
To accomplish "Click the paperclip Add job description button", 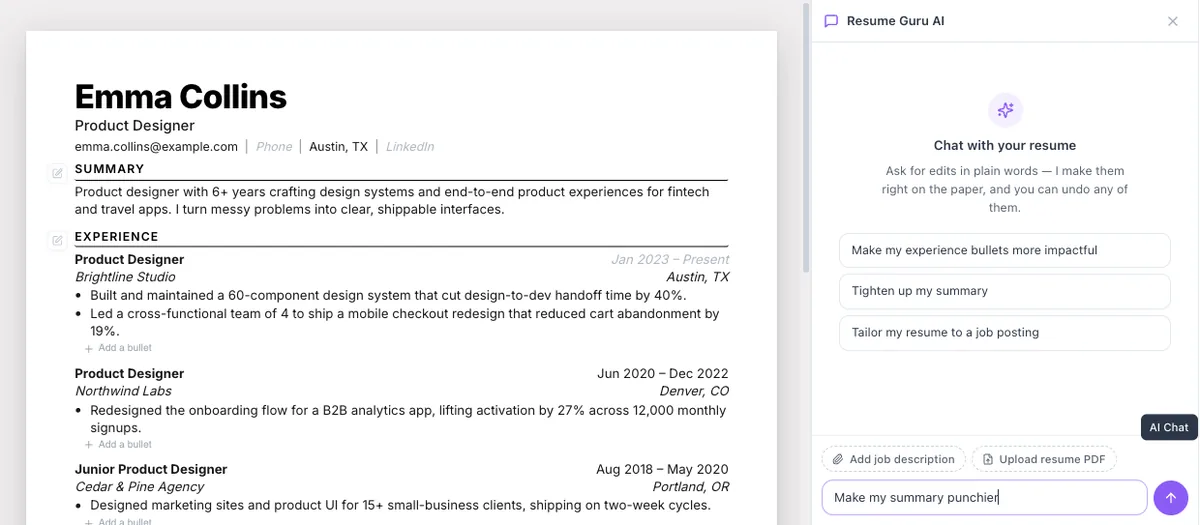I will (x=893, y=459).
